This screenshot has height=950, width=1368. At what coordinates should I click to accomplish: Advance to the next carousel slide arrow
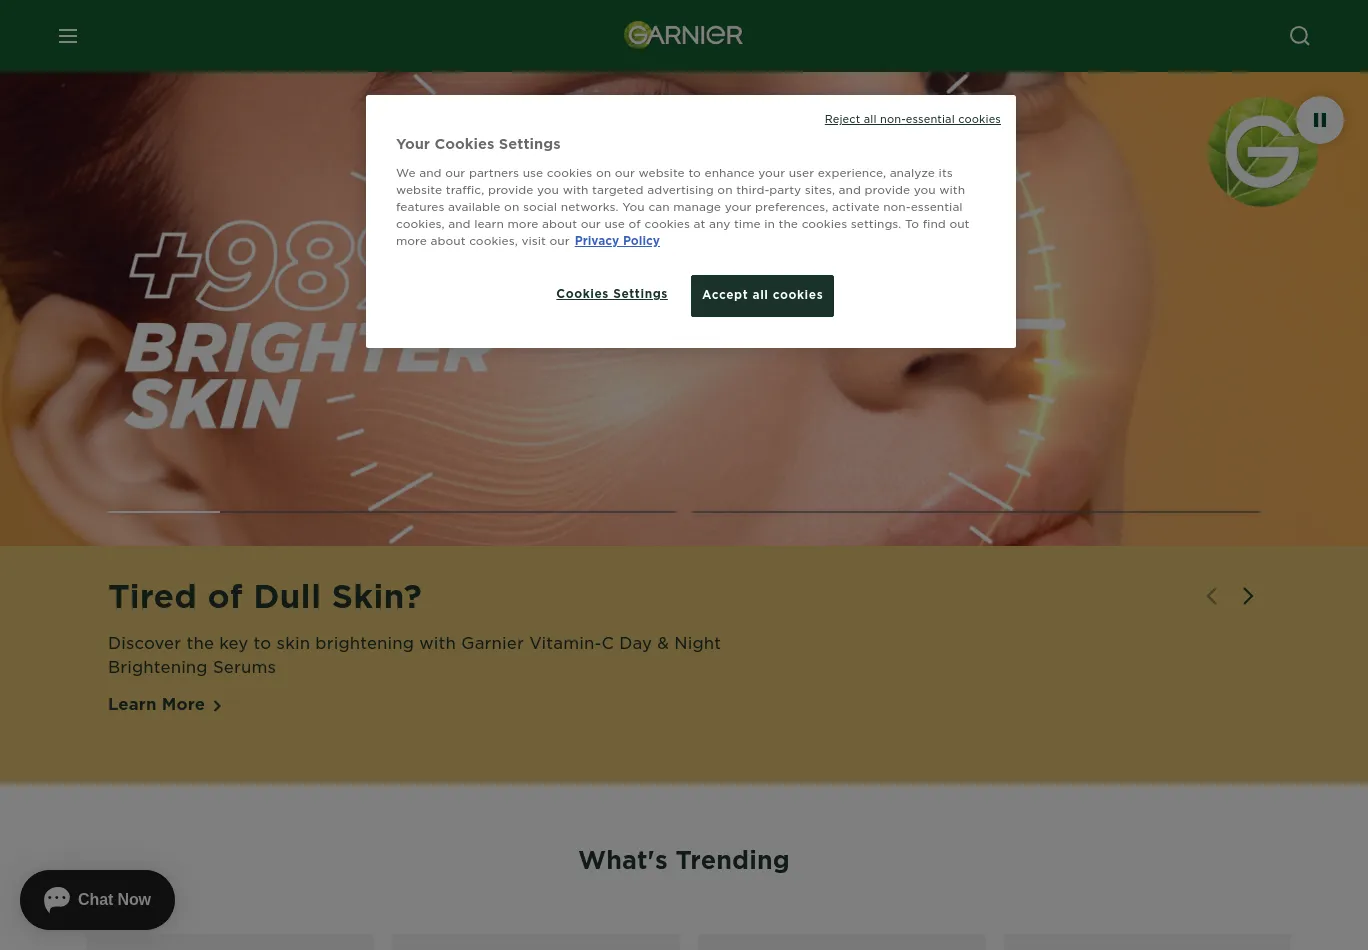click(x=1248, y=596)
